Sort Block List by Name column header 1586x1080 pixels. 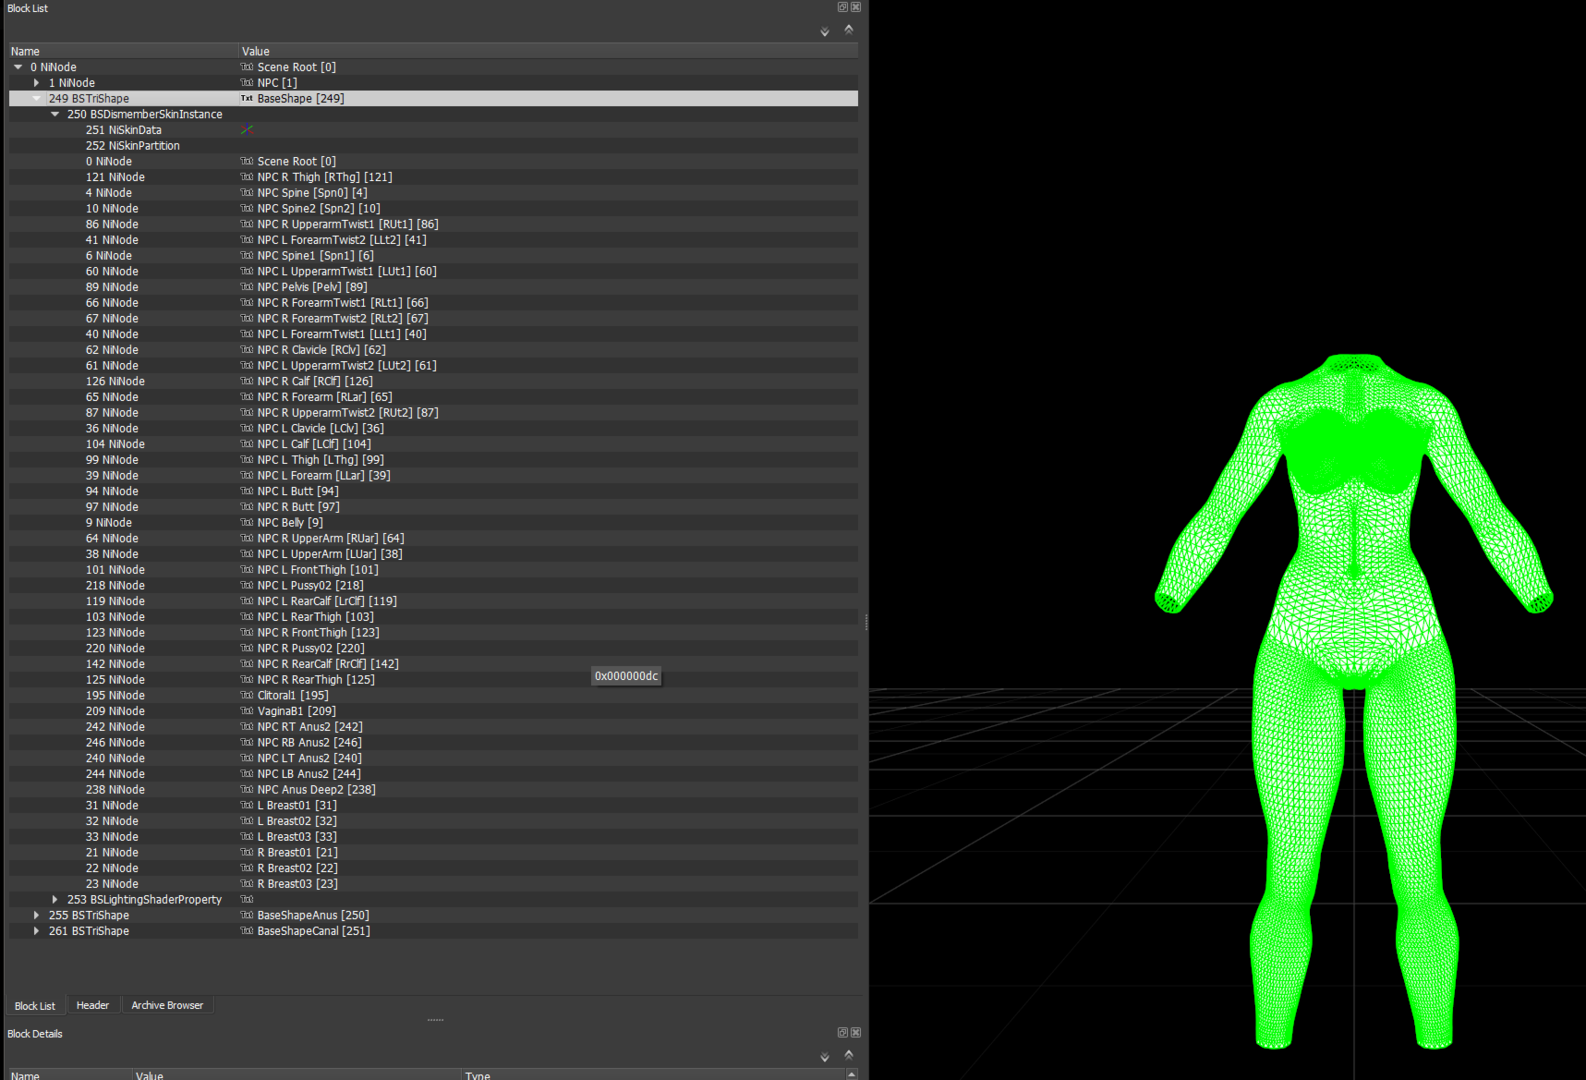click(123, 51)
